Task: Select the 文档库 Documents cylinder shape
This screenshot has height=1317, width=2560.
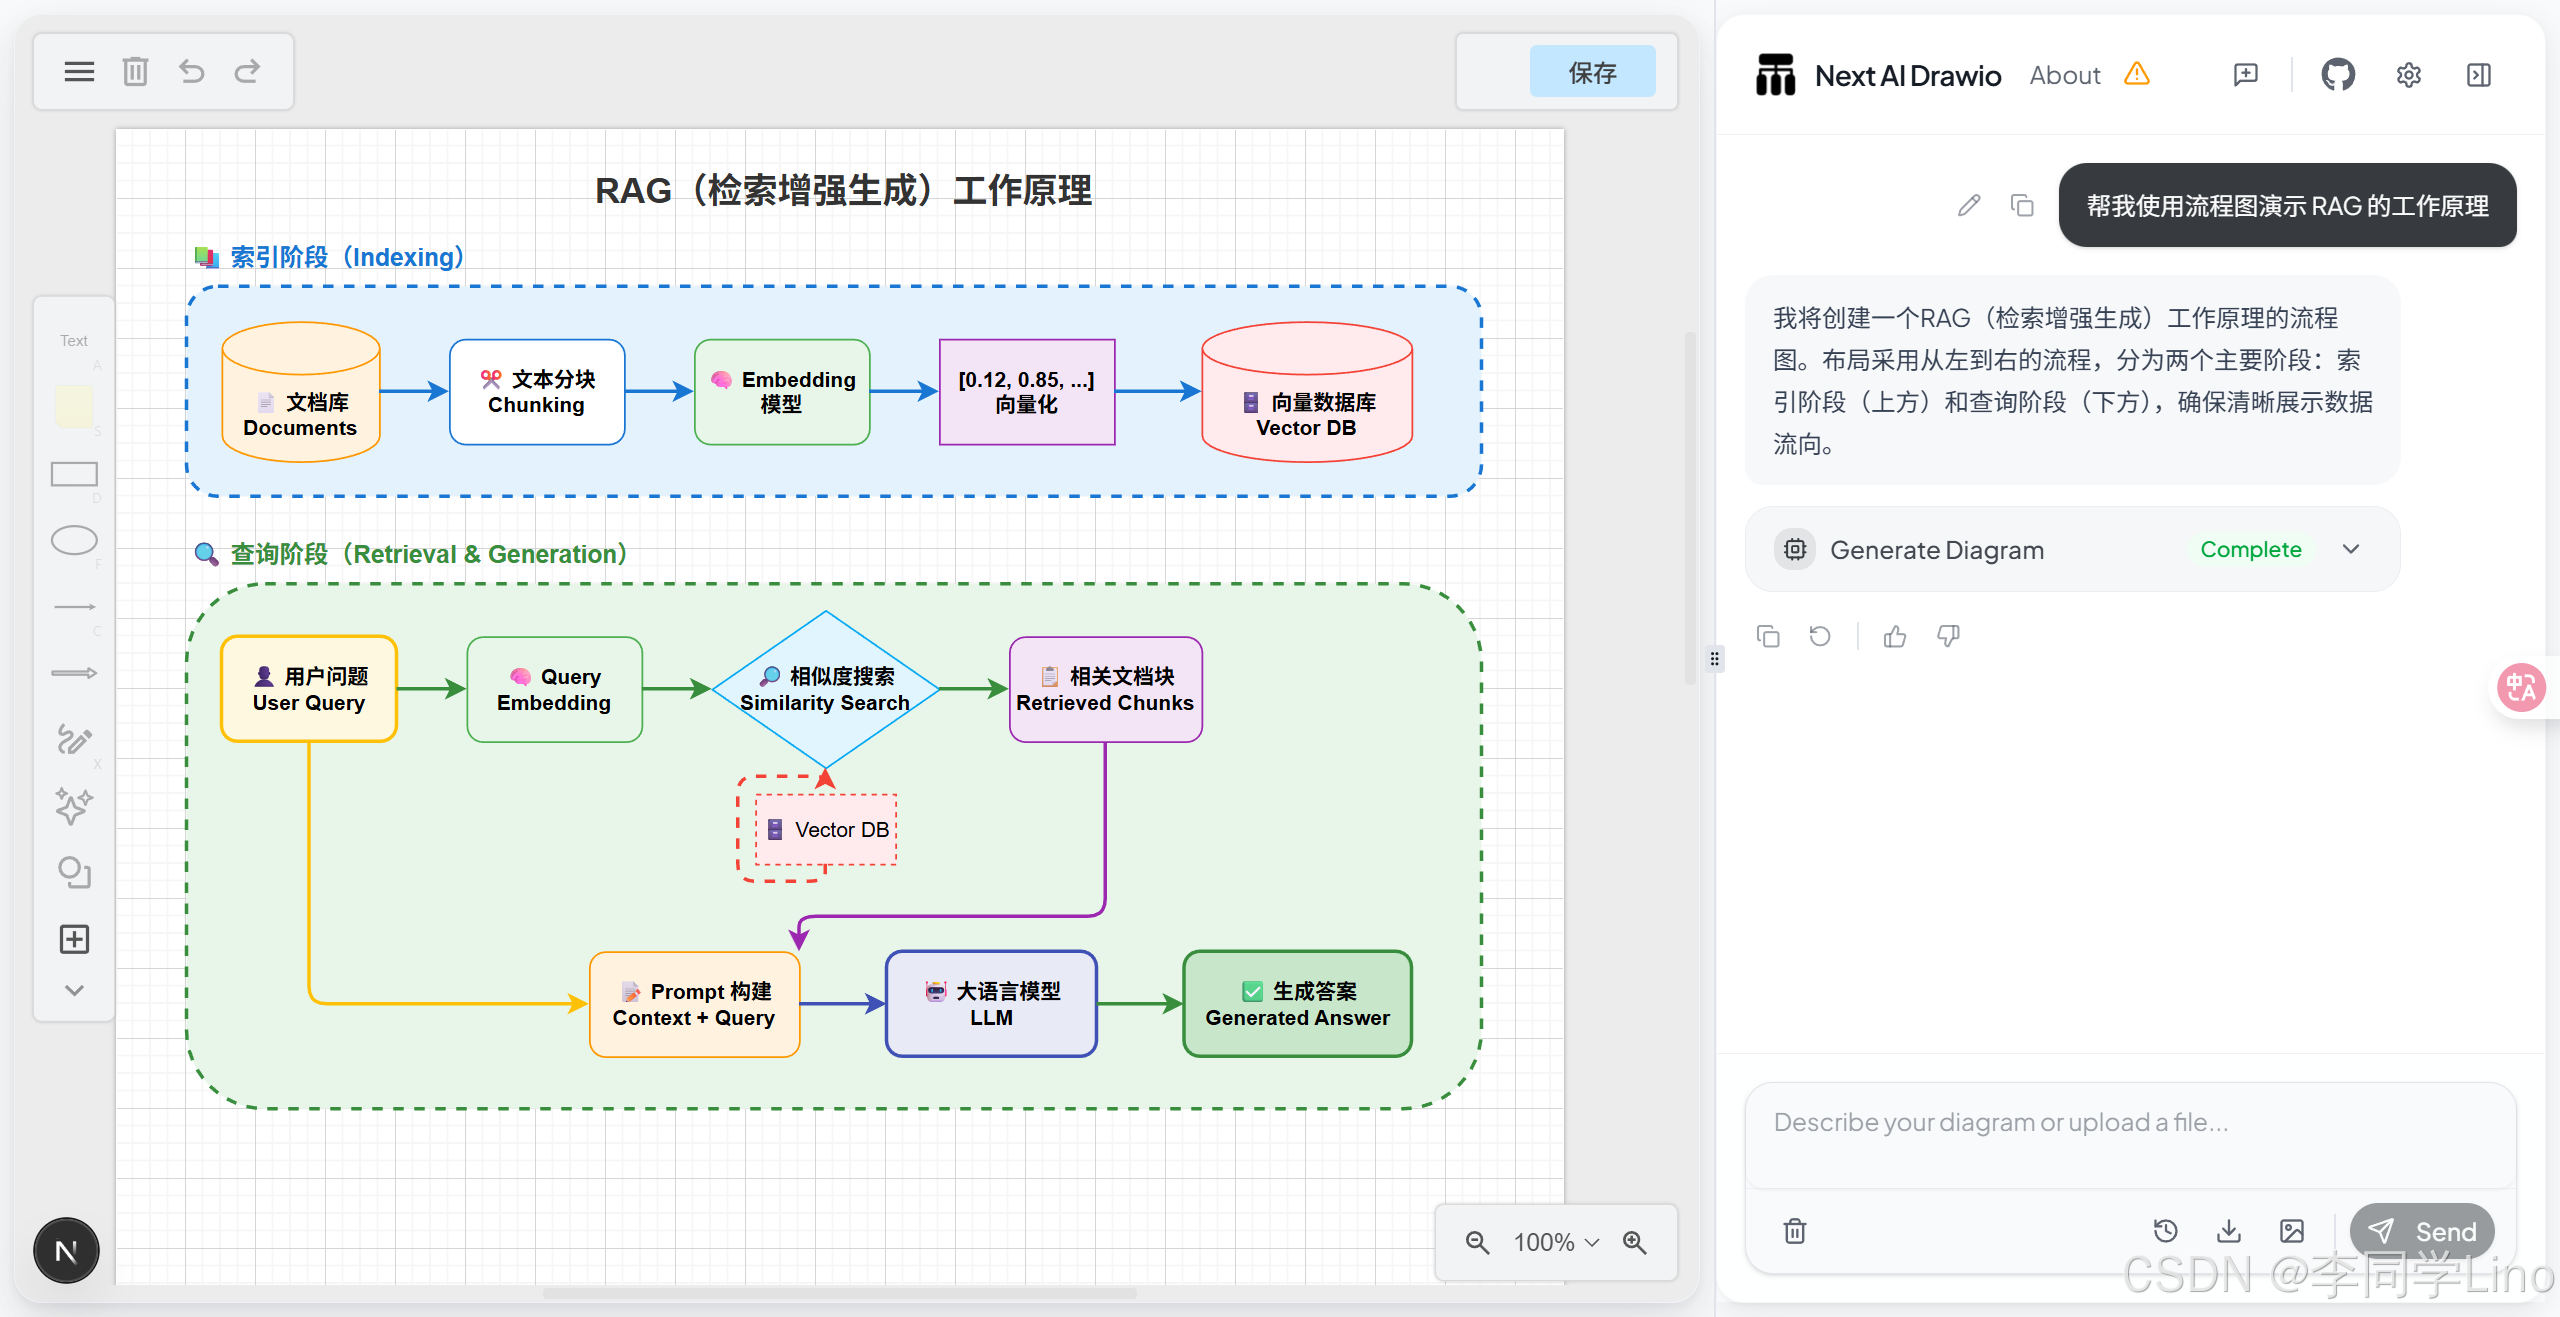Action: (301, 392)
